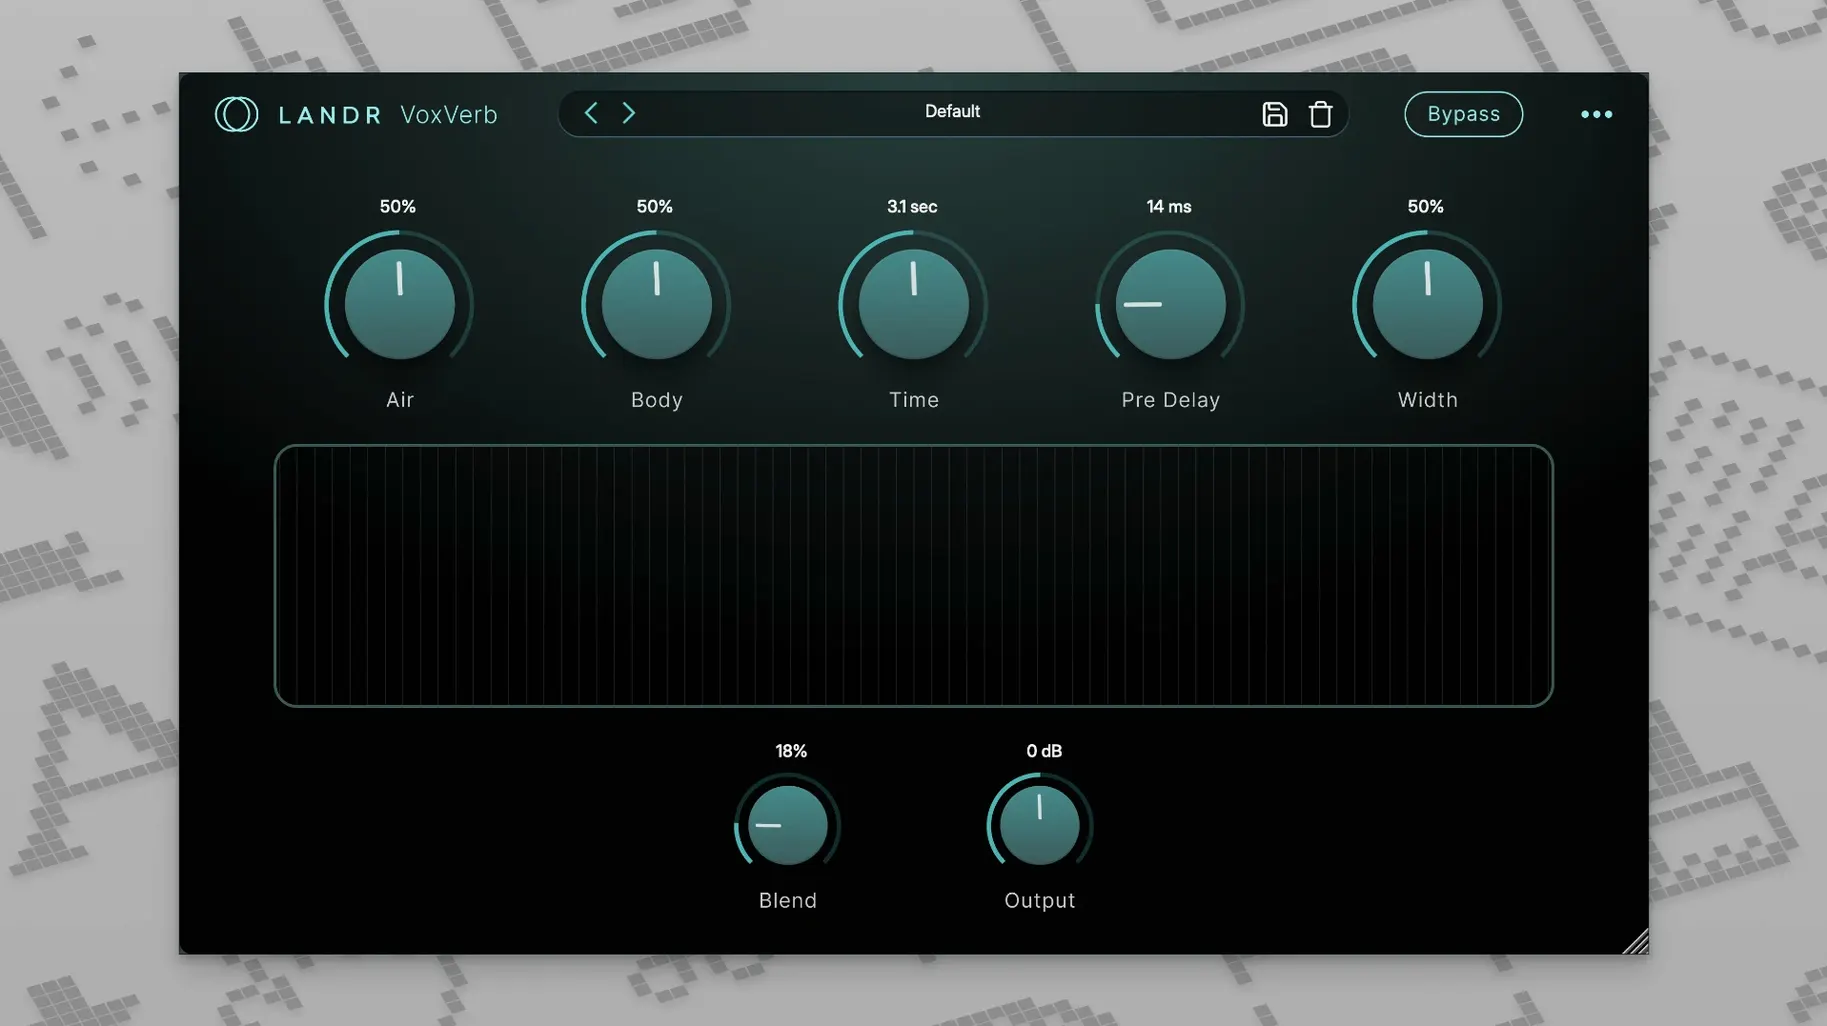The width and height of the screenshot is (1827, 1026).
Task: Select the 18% Blend value
Action: tap(790, 751)
